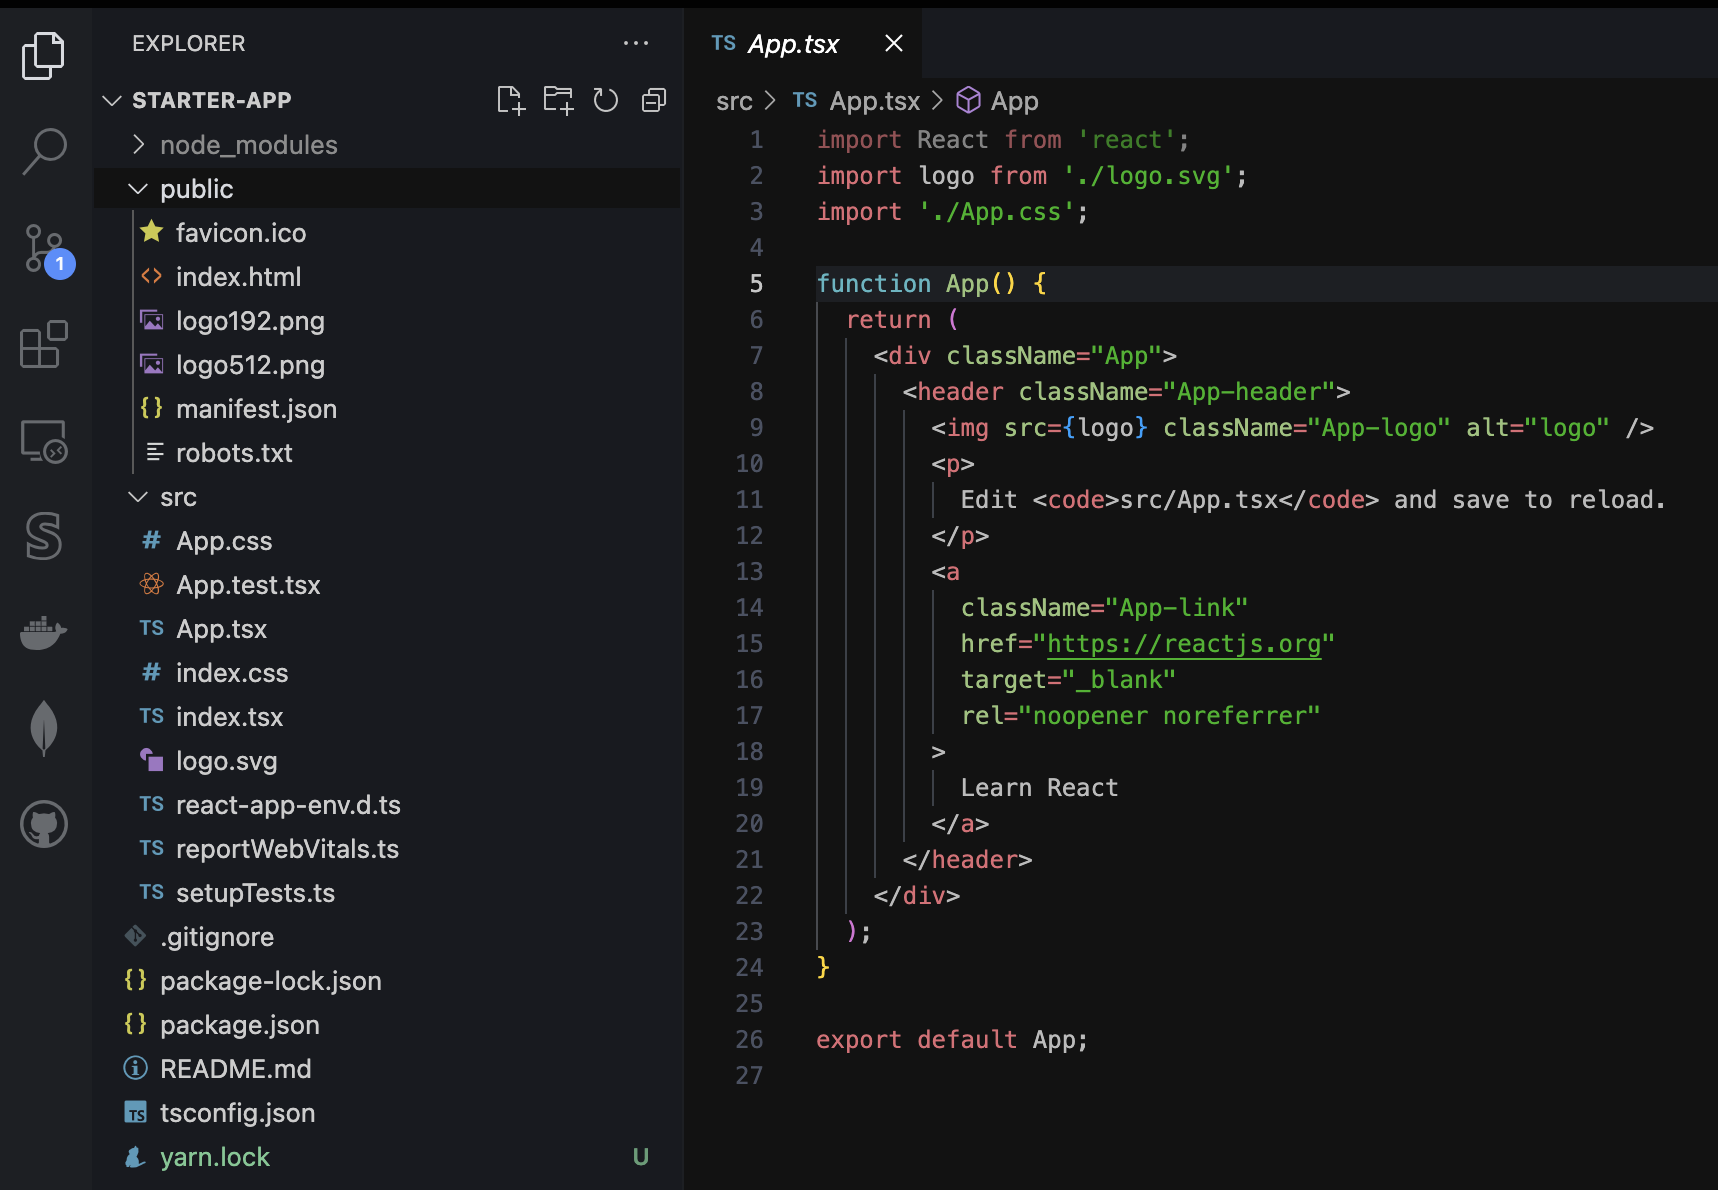Open index.css file
1718x1190 pixels.
click(388, 673)
